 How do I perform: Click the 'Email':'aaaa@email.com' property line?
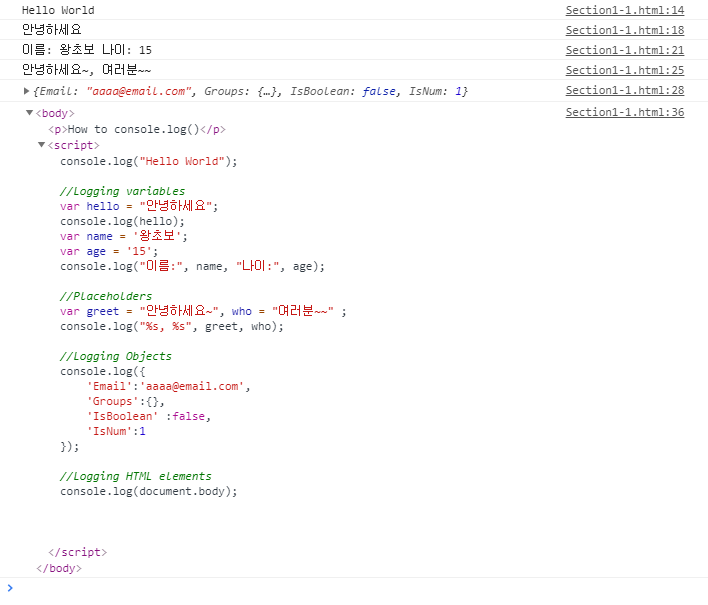(168, 386)
